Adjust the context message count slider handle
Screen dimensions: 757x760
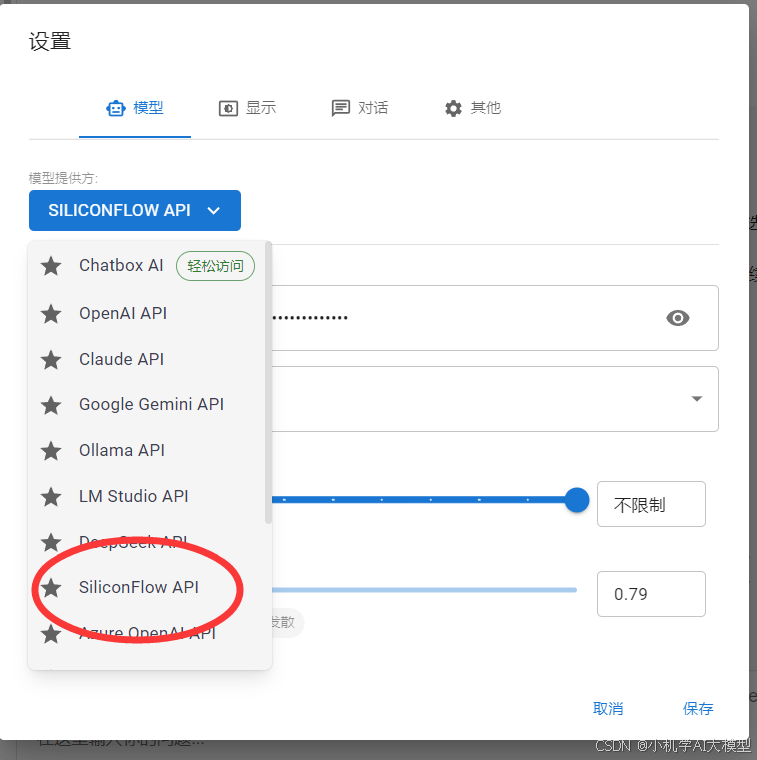[x=577, y=500]
